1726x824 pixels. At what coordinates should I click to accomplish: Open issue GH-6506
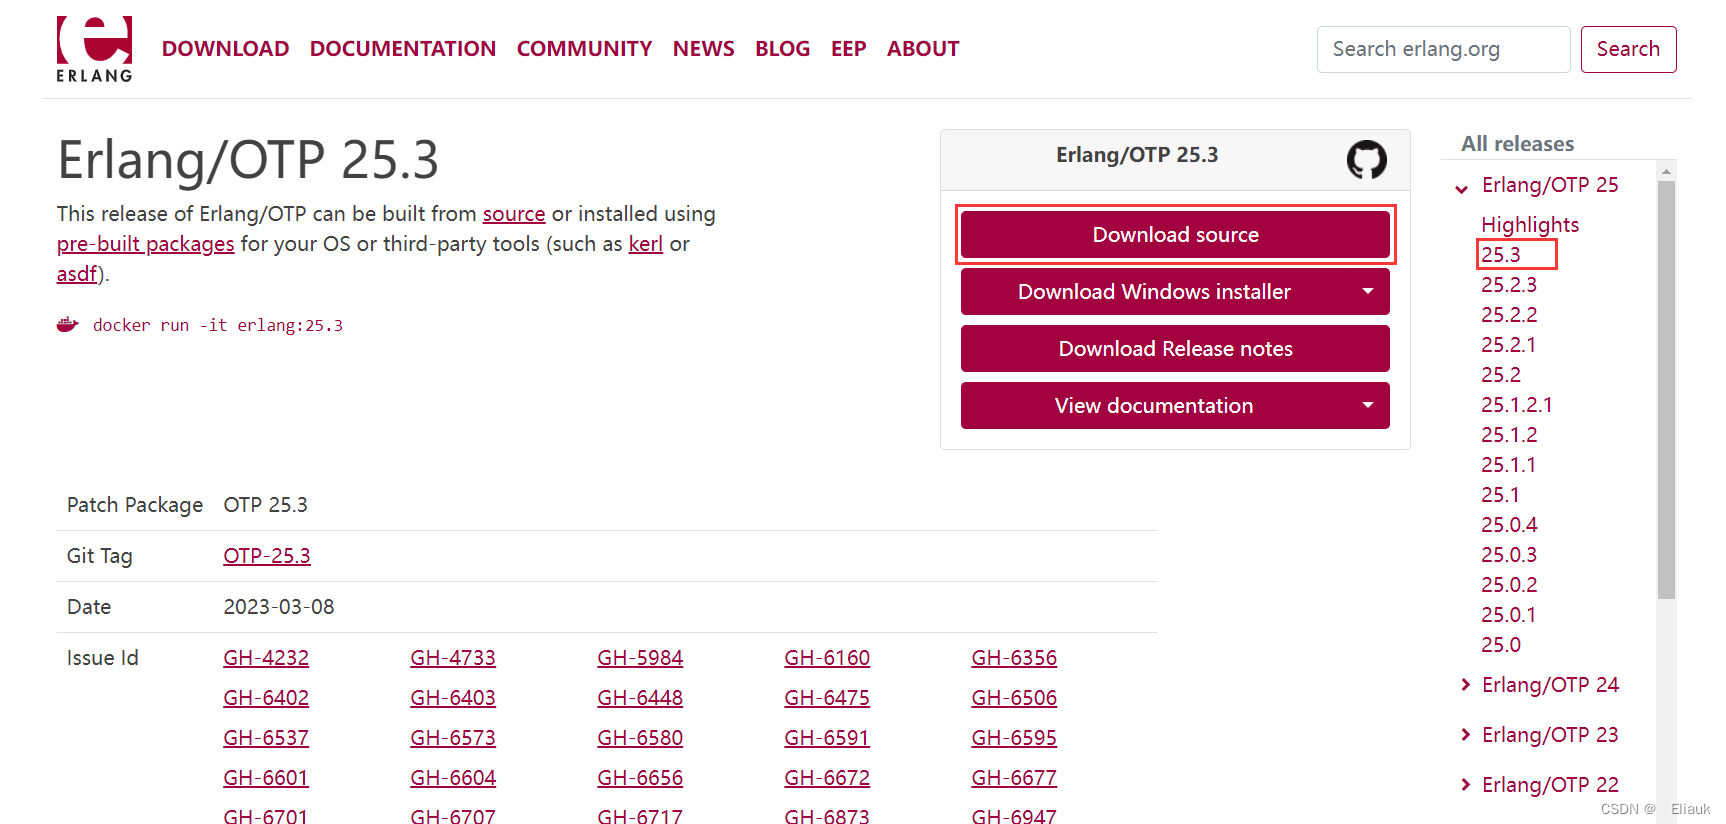1014,698
